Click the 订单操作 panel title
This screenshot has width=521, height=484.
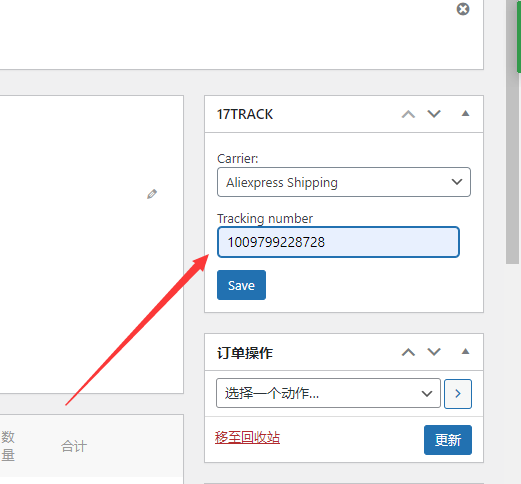coord(245,353)
